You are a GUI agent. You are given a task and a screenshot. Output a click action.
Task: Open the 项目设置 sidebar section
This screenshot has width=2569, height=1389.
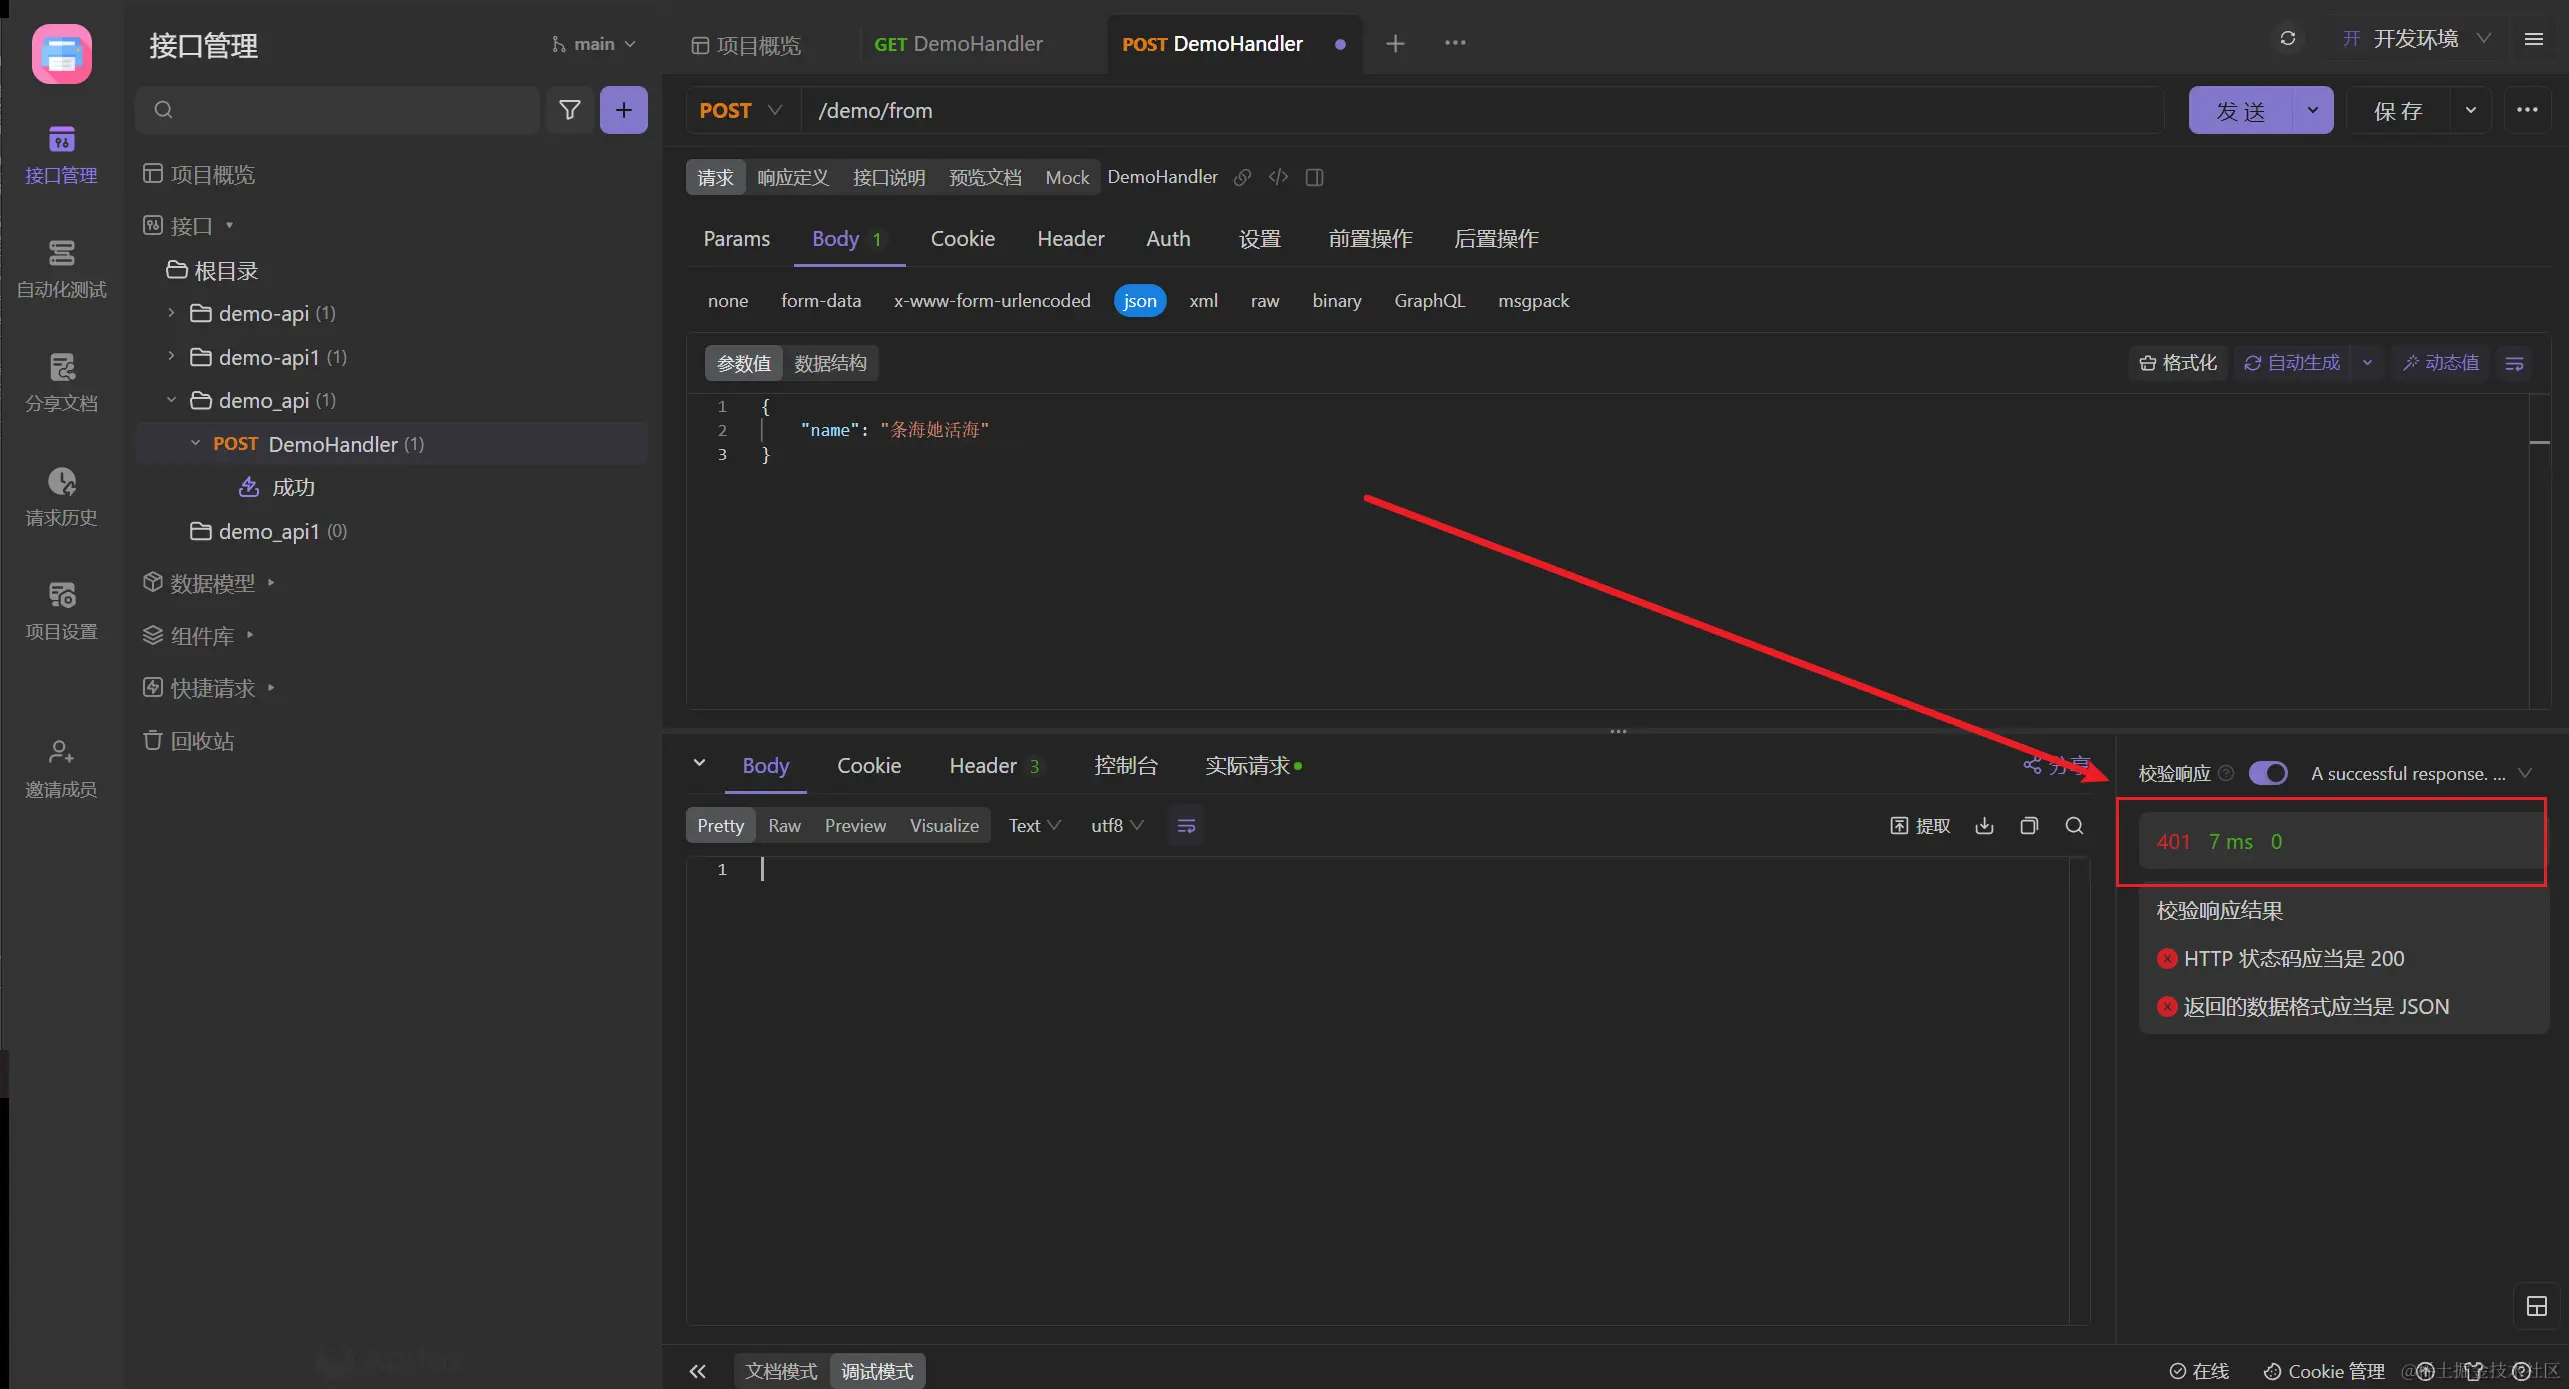point(61,611)
